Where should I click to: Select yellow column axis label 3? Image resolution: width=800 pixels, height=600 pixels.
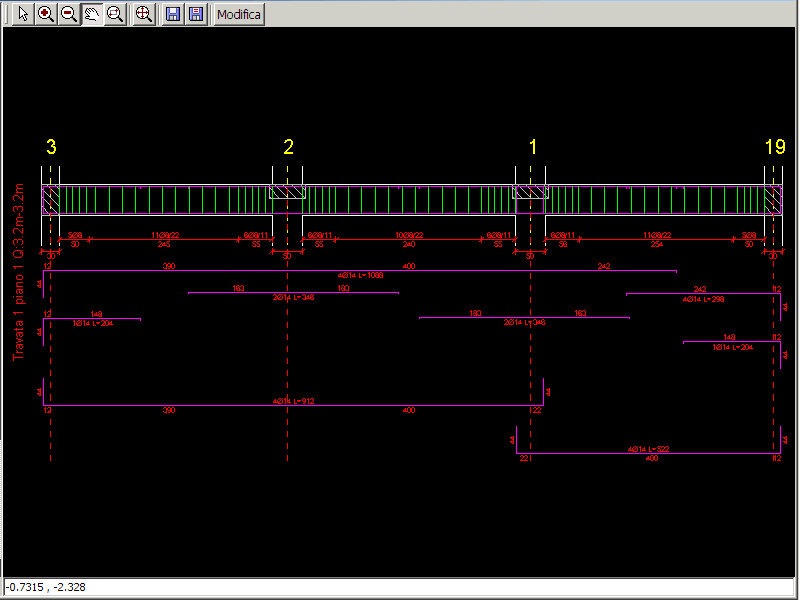(51, 147)
